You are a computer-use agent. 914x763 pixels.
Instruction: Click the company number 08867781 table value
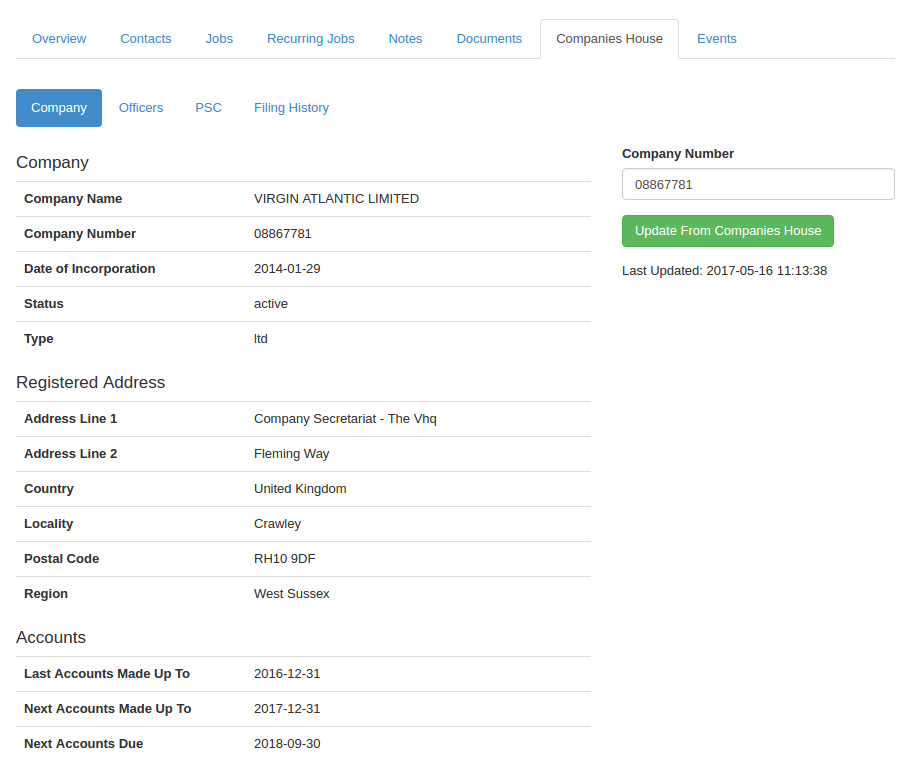283,234
